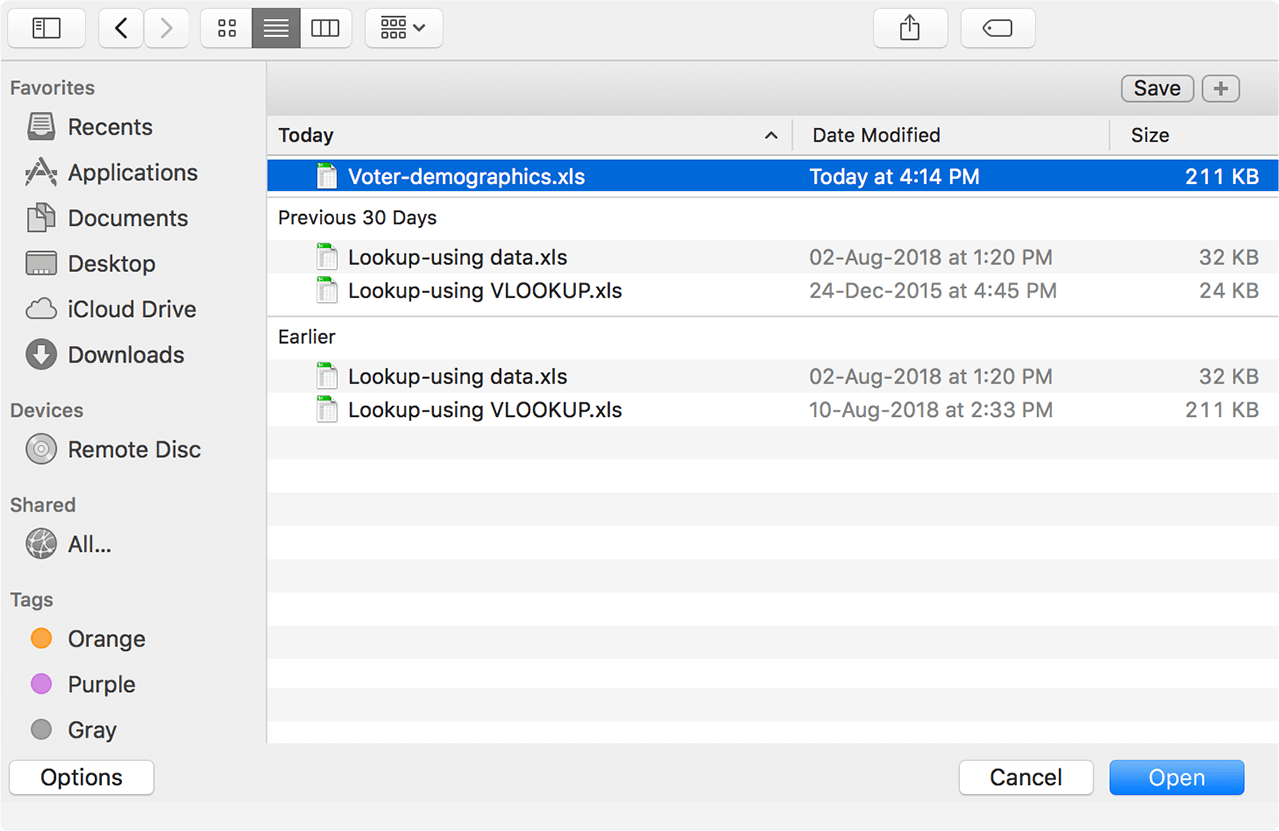Select Lookup-using data.xls under Earlier
The height and width of the screenshot is (831, 1279).
point(773,377)
